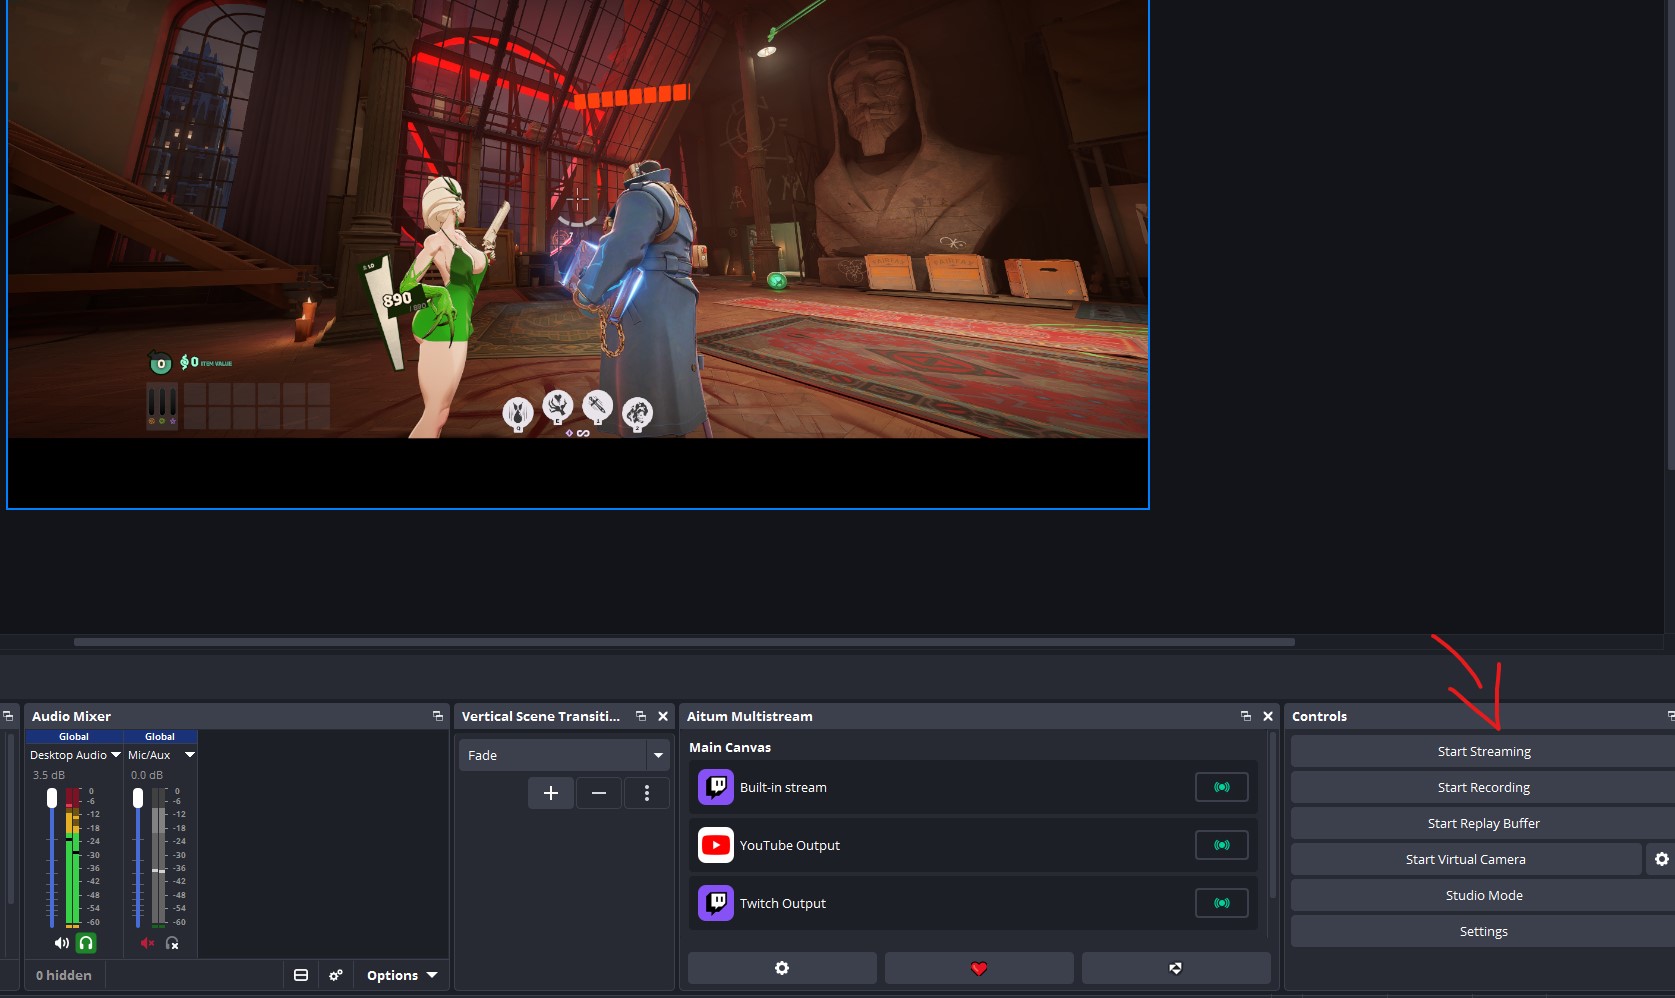Click the Aitum Multistream vertical scrollbar
This screenshot has width=1675, height=998.
click(1272, 816)
